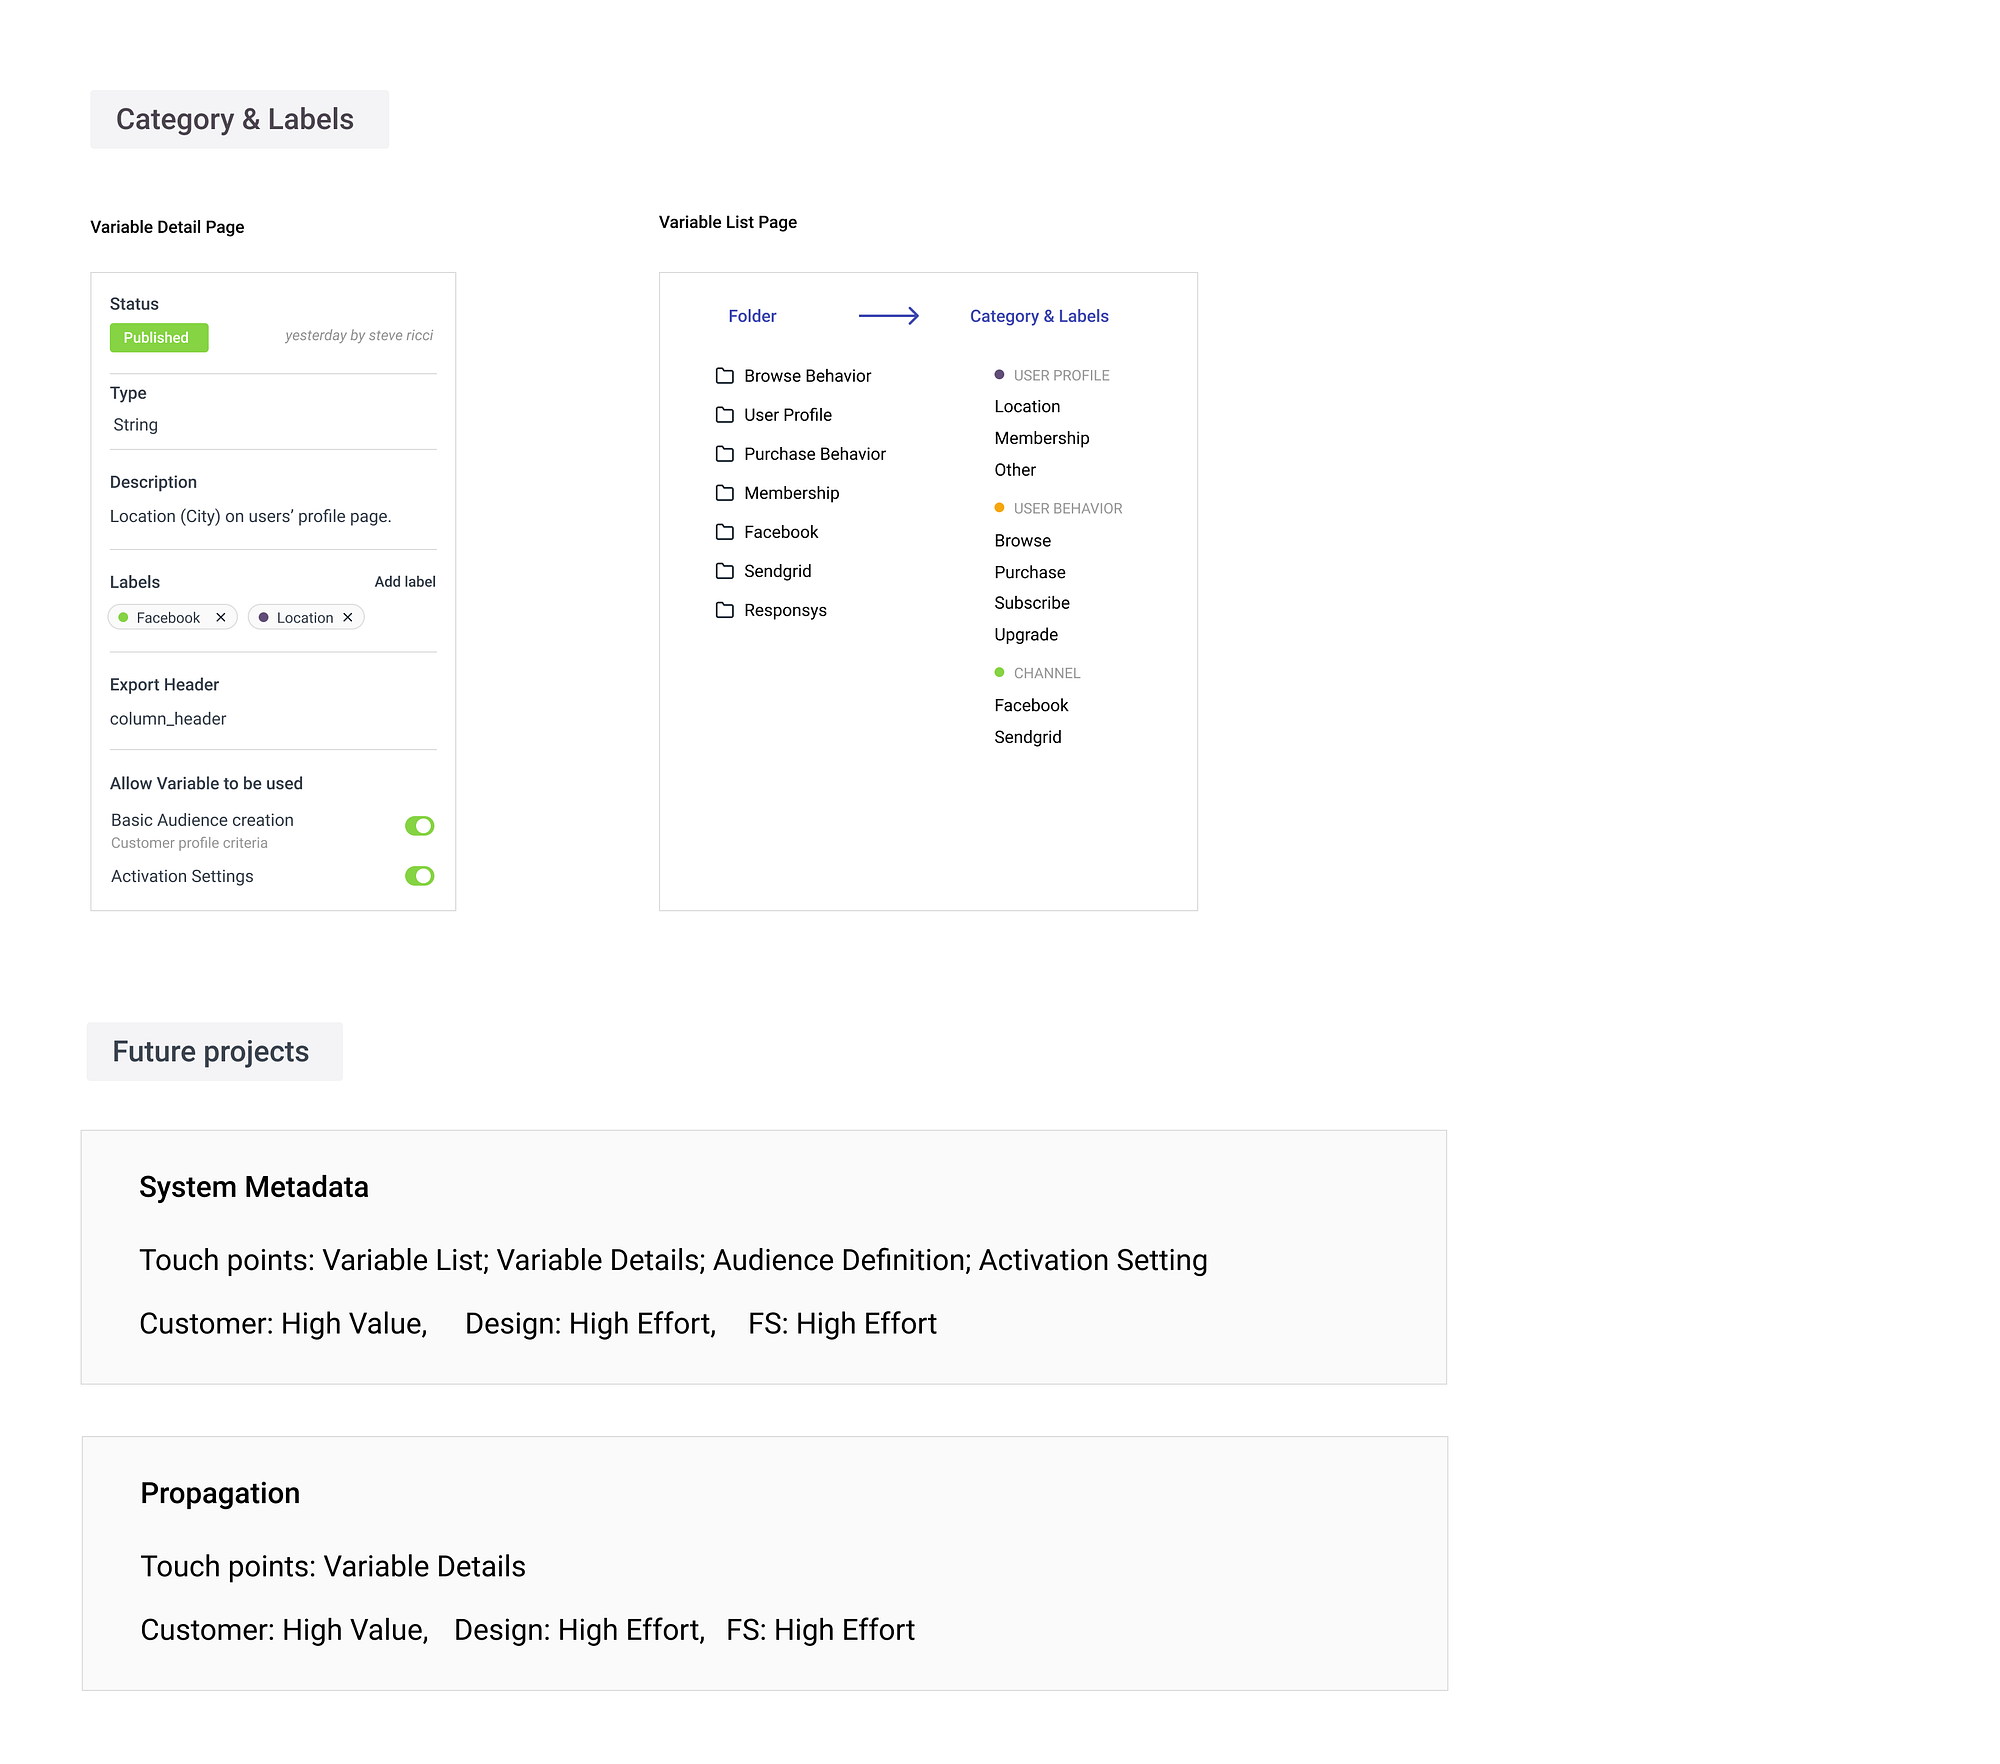Select the Folder heading
2000x1764 pixels.
pos(752,316)
